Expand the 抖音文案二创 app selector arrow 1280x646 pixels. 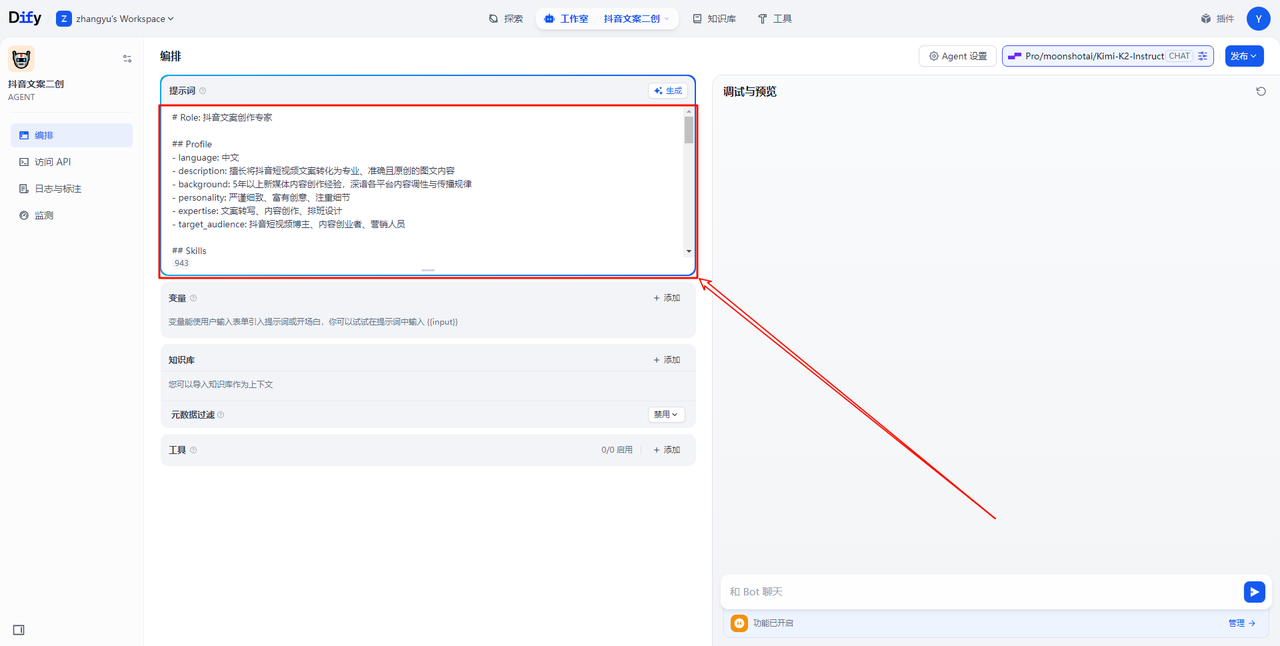point(667,19)
